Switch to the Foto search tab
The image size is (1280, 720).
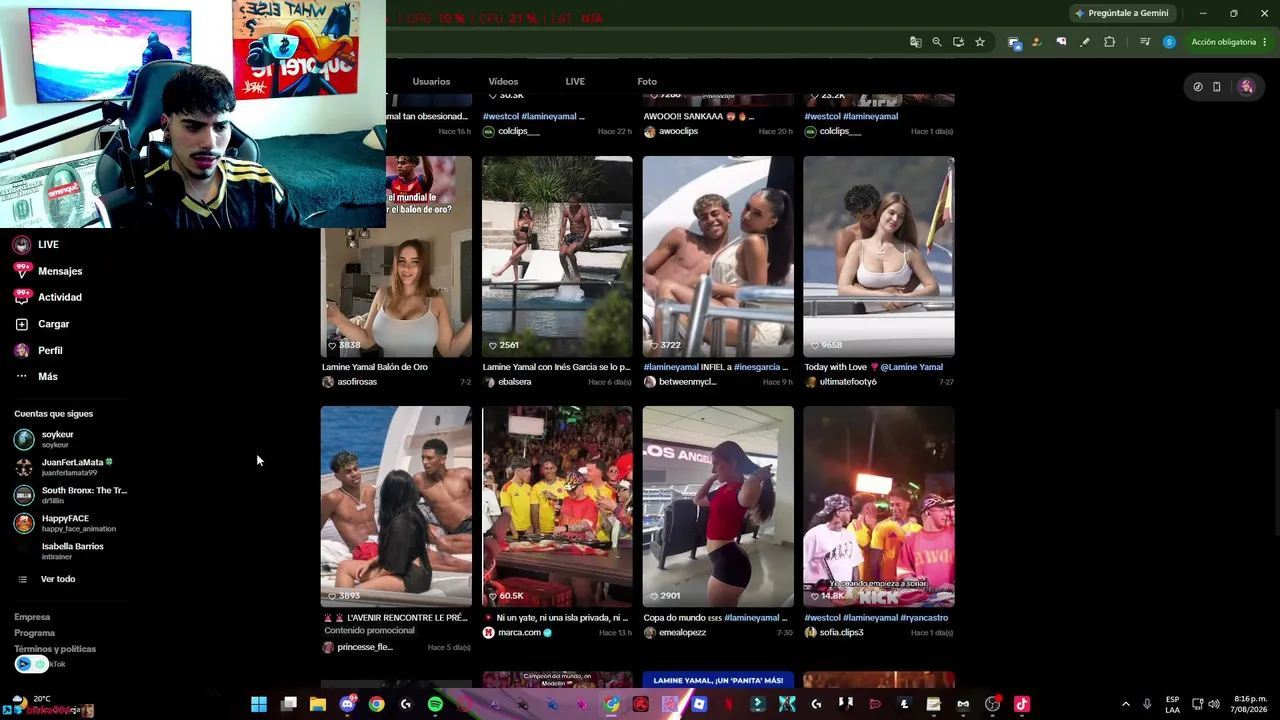pos(647,81)
